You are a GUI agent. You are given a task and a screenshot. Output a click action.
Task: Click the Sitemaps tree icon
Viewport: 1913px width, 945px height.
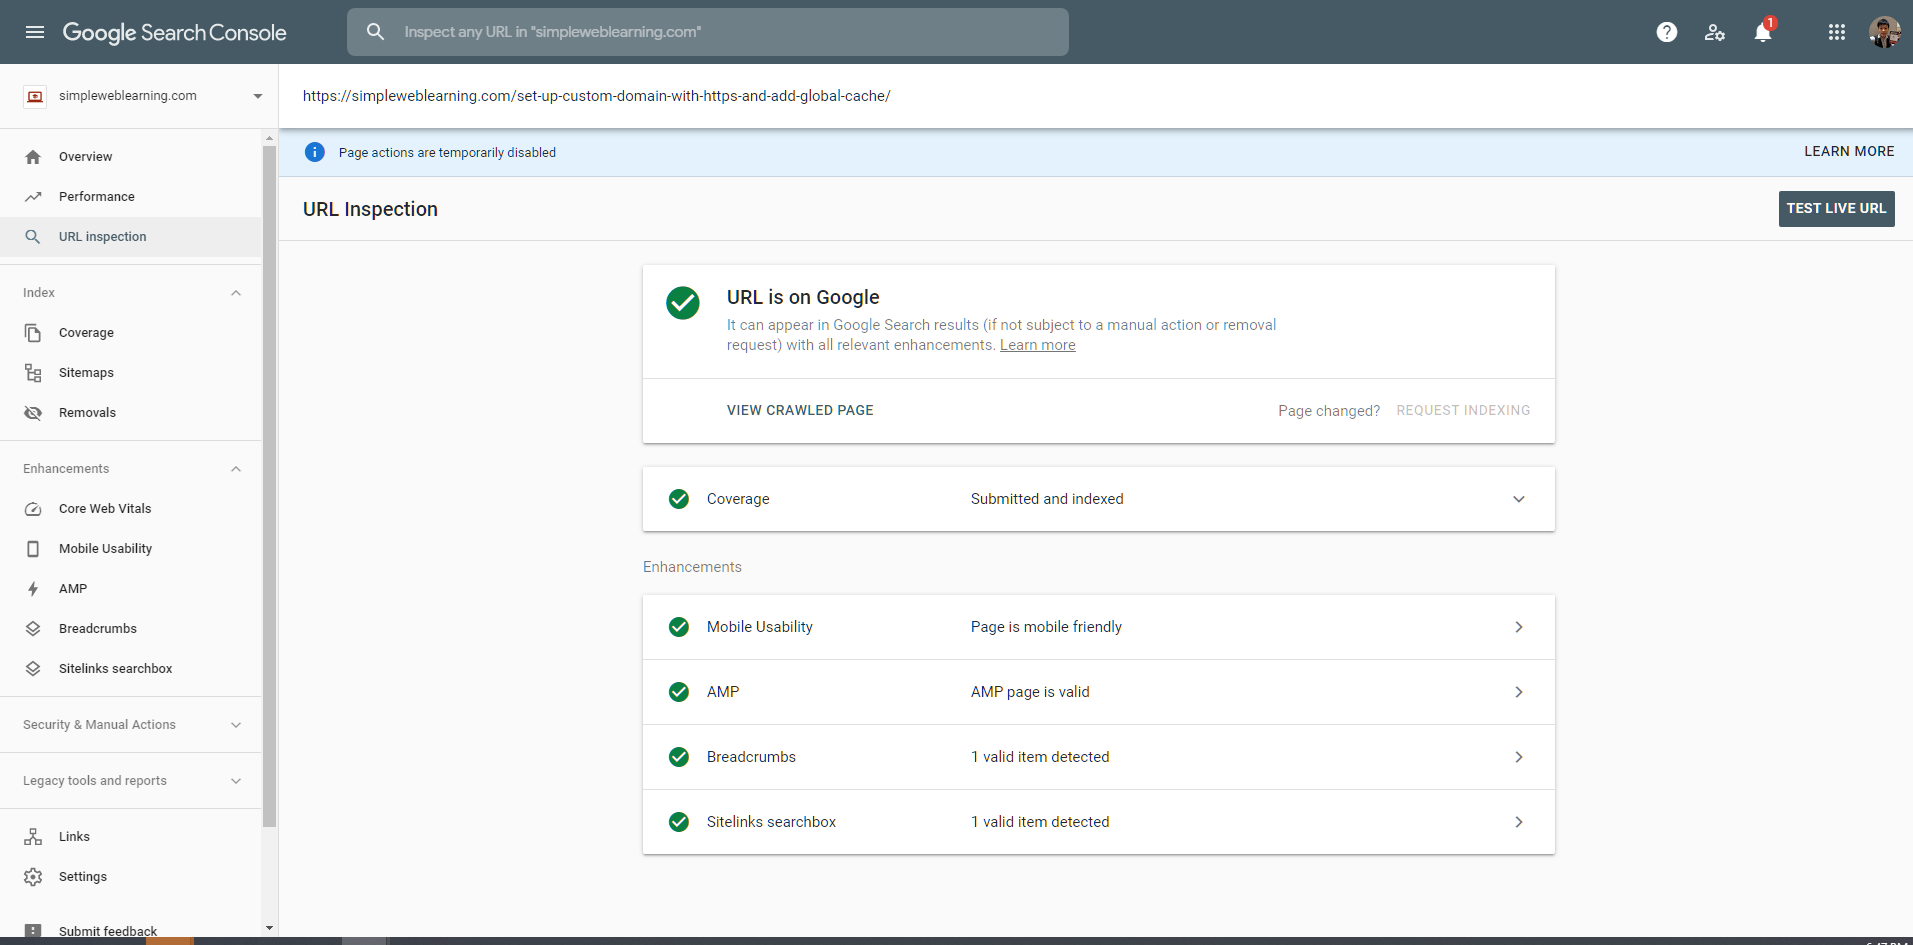click(33, 373)
